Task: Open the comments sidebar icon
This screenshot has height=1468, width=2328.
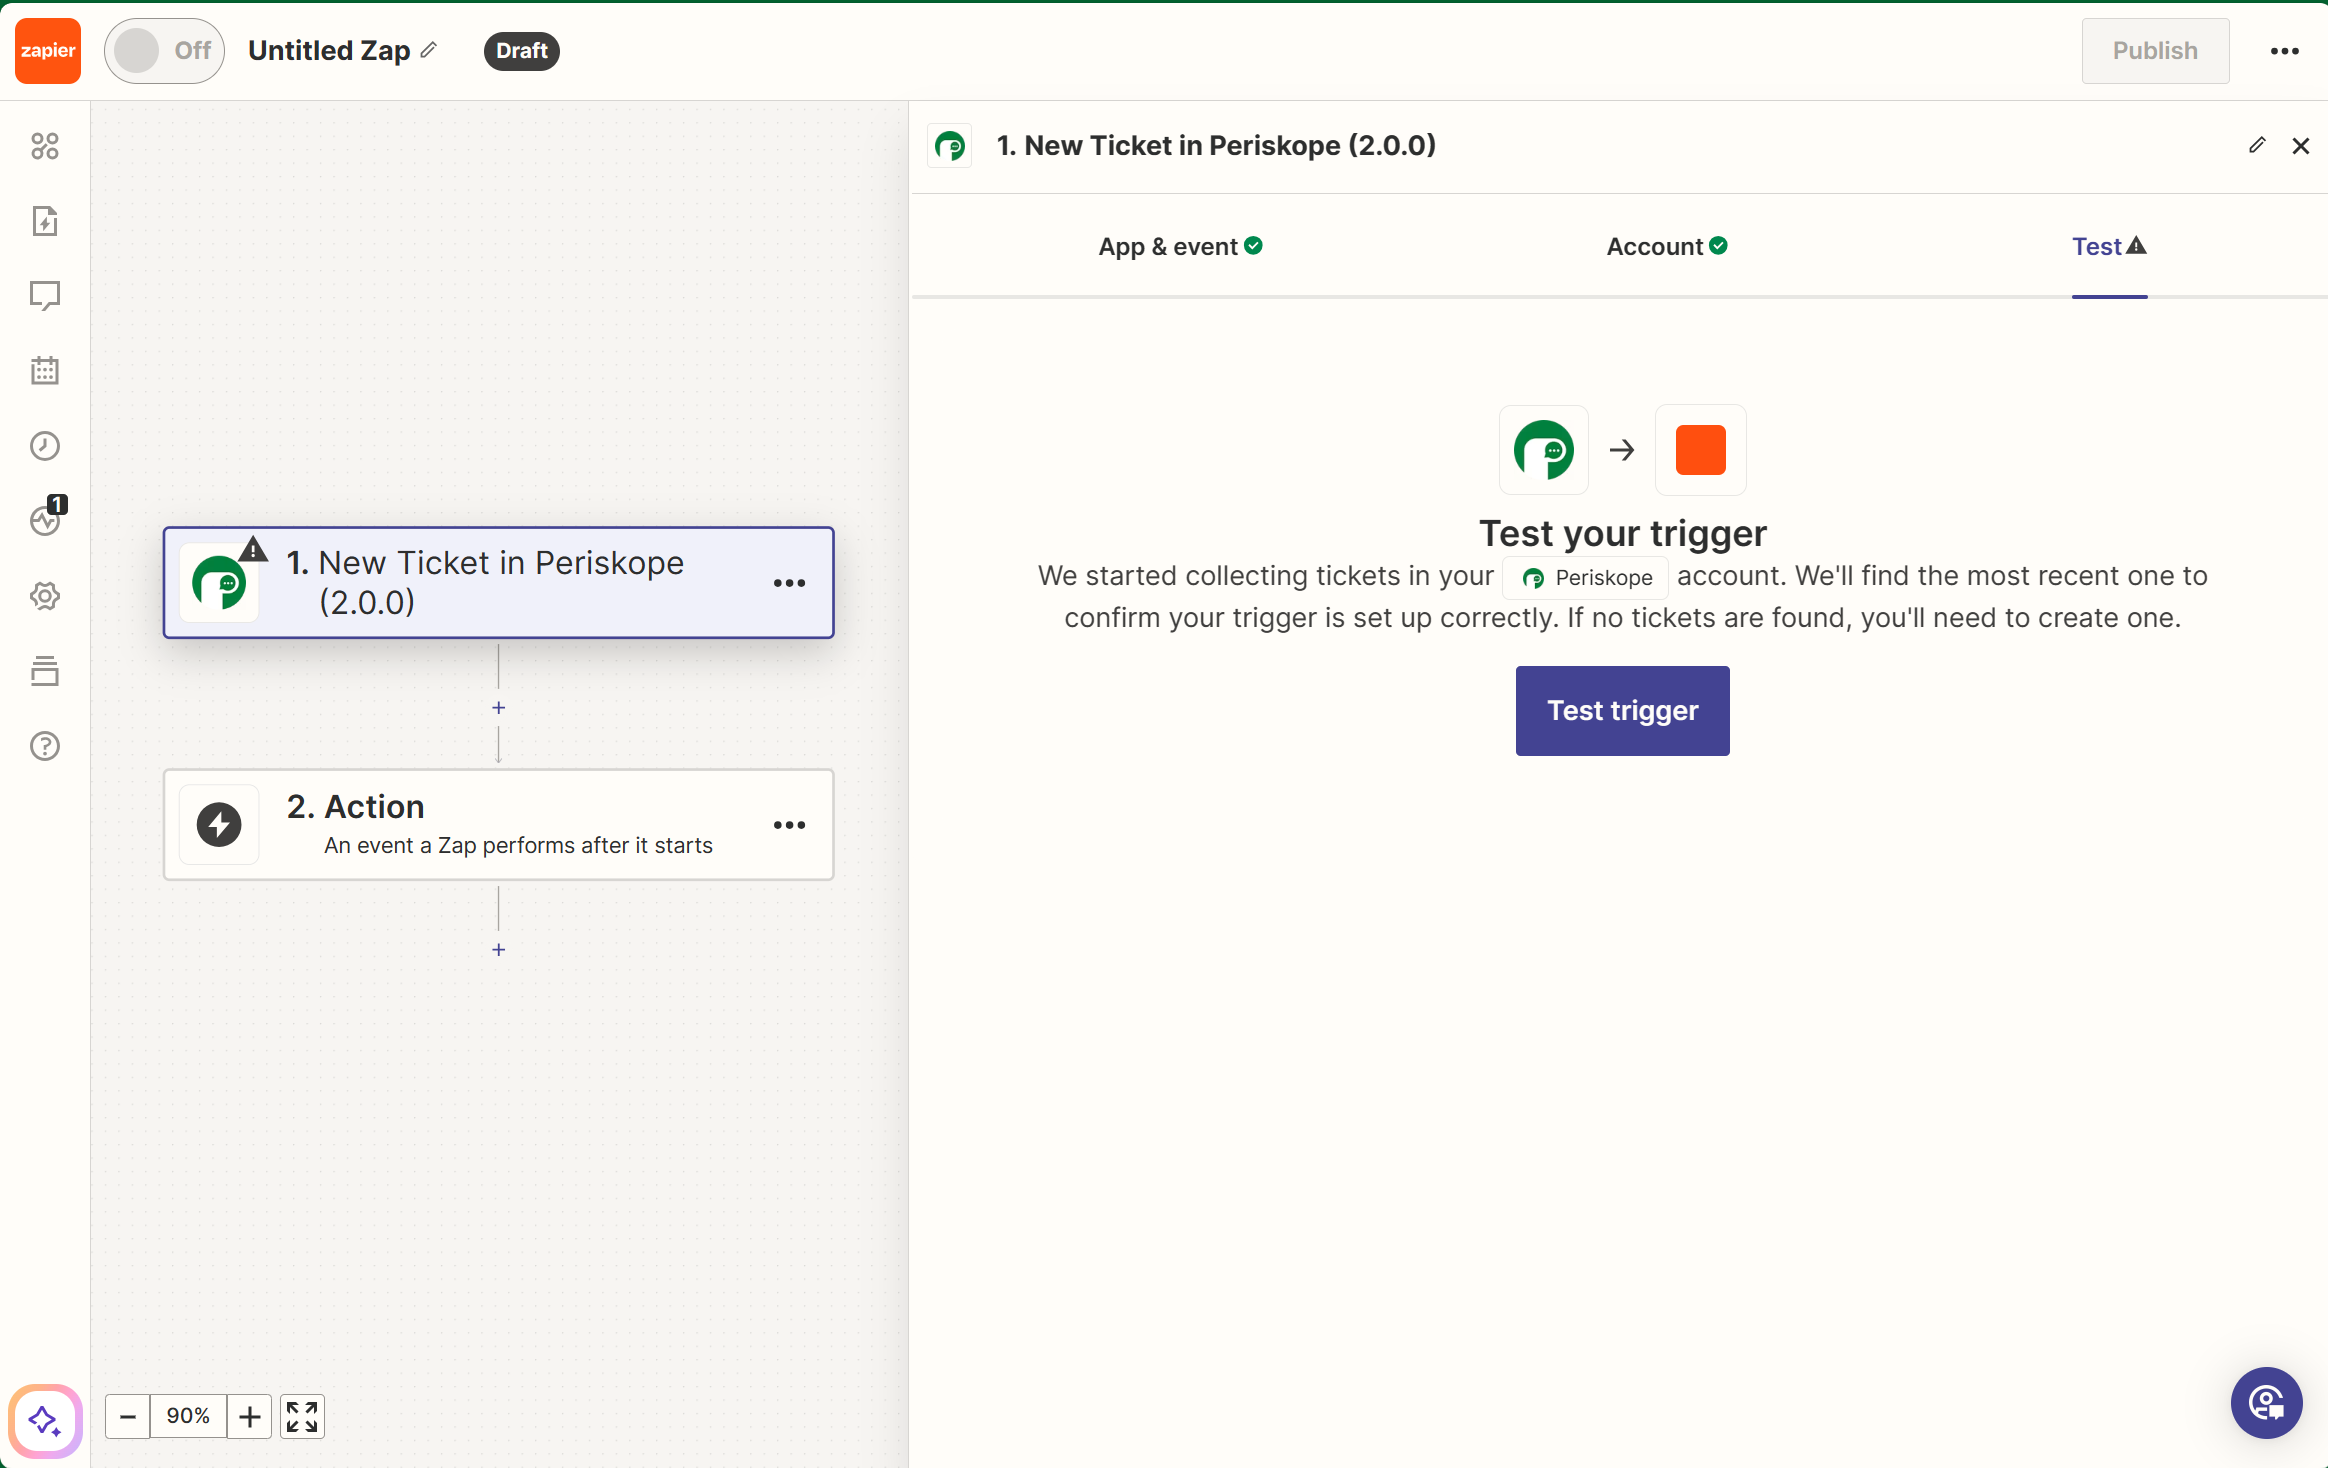Action: pyautogui.click(x=45, y=296)
